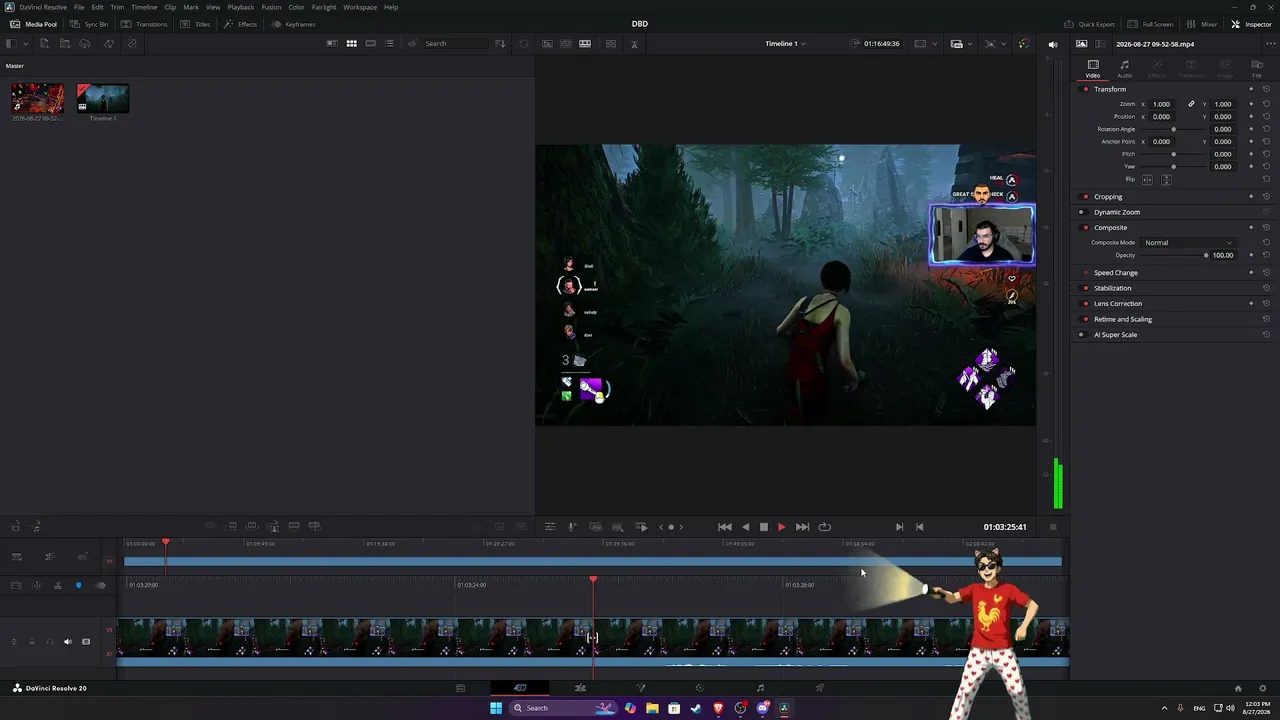Toggle loop playback
This screenshot has width=1280, height=720.
coord(824,527)
